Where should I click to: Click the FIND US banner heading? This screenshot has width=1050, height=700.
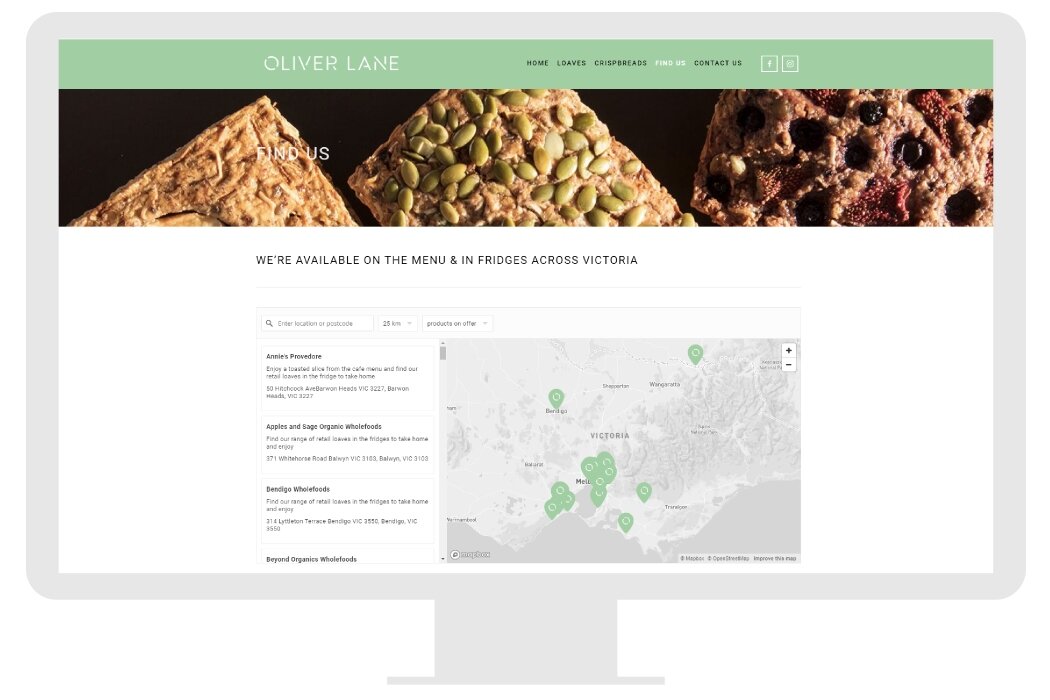coord(293,153)
